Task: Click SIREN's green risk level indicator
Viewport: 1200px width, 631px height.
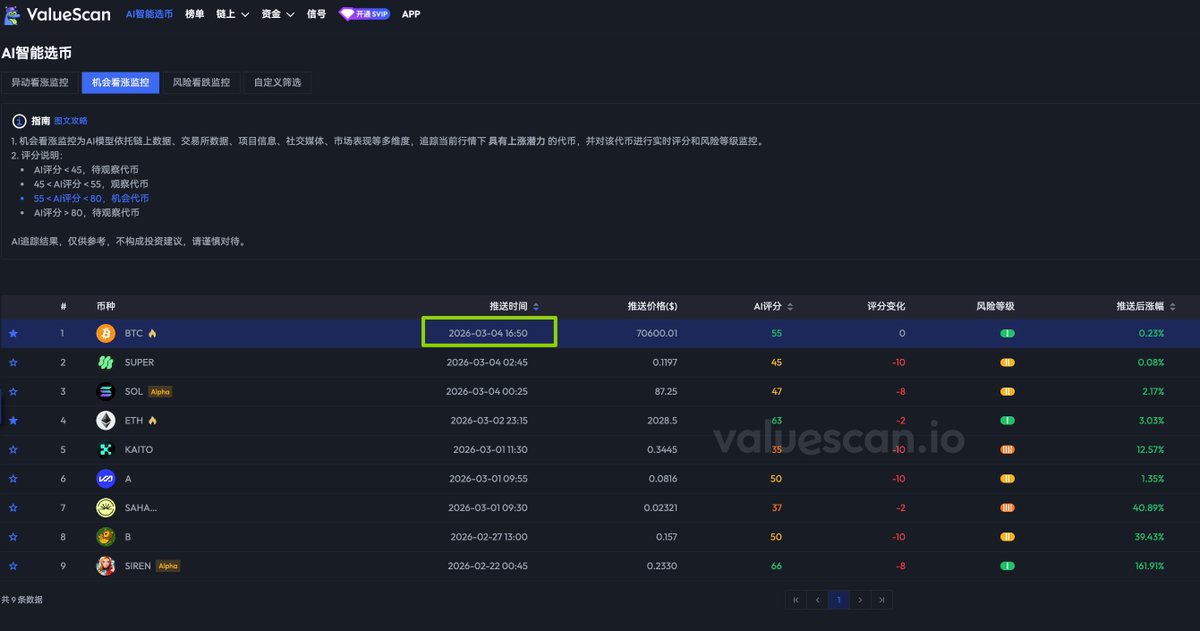Action: [x=1007, y=566]
